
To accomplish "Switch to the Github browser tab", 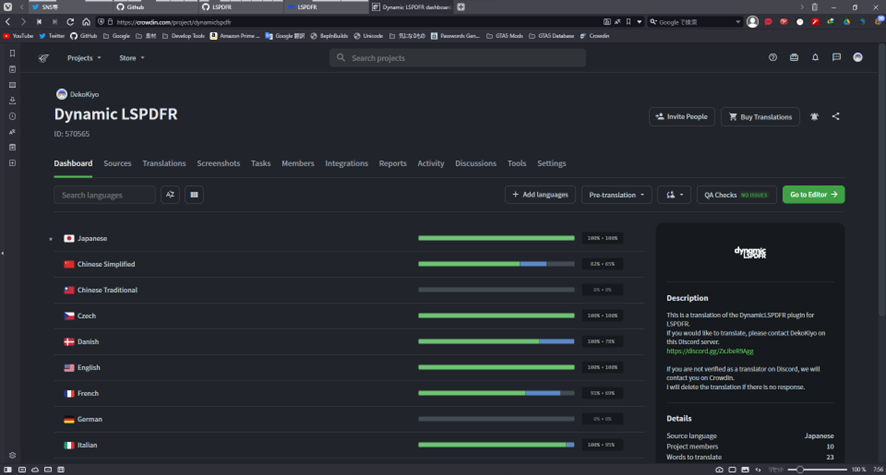I will pyautogui.click(x=154, y=7).
